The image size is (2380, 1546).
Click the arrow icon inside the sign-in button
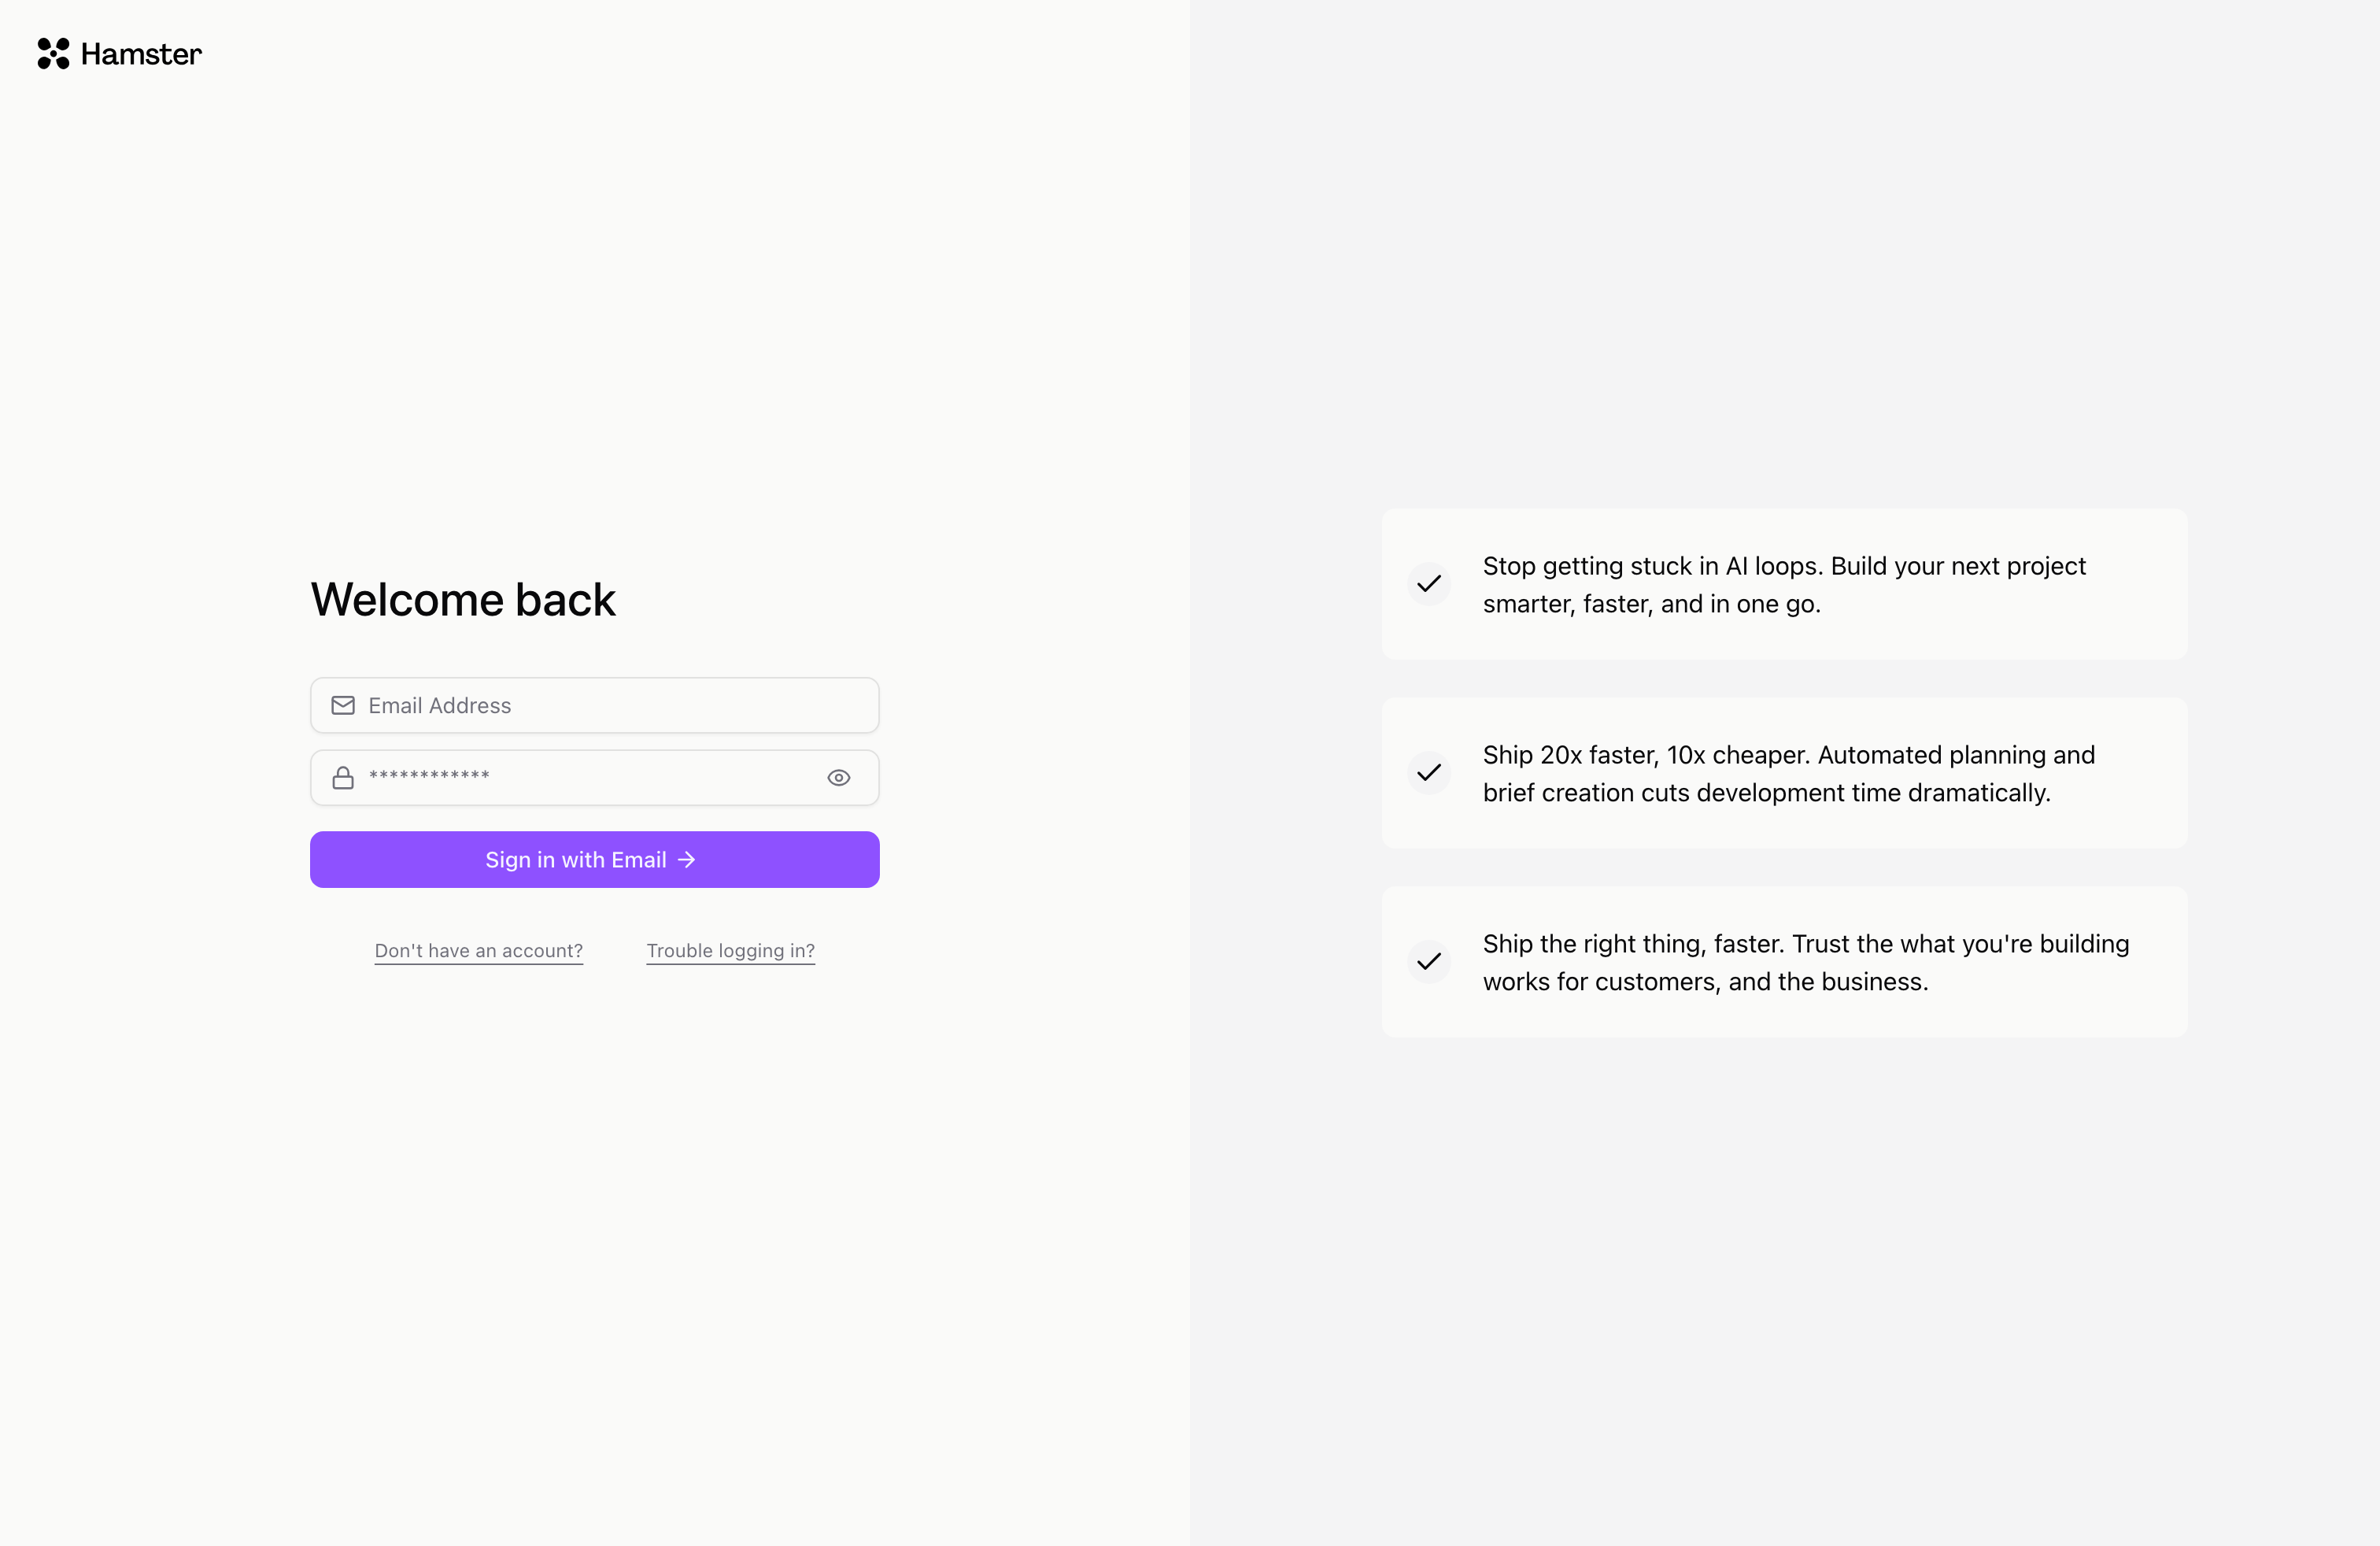click(685, 859)
